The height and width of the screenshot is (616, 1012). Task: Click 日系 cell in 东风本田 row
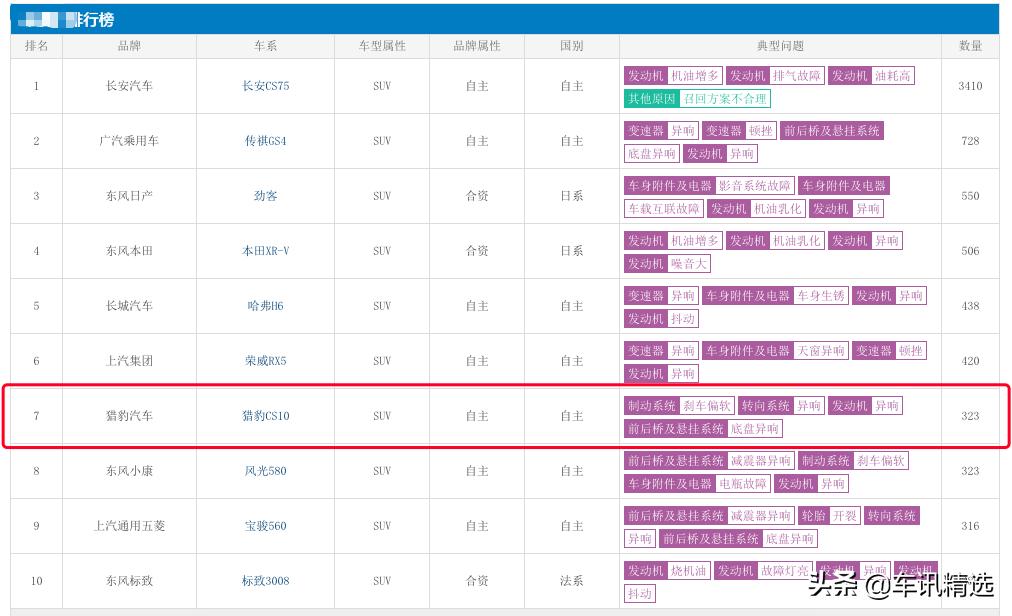tap(572, 251)
